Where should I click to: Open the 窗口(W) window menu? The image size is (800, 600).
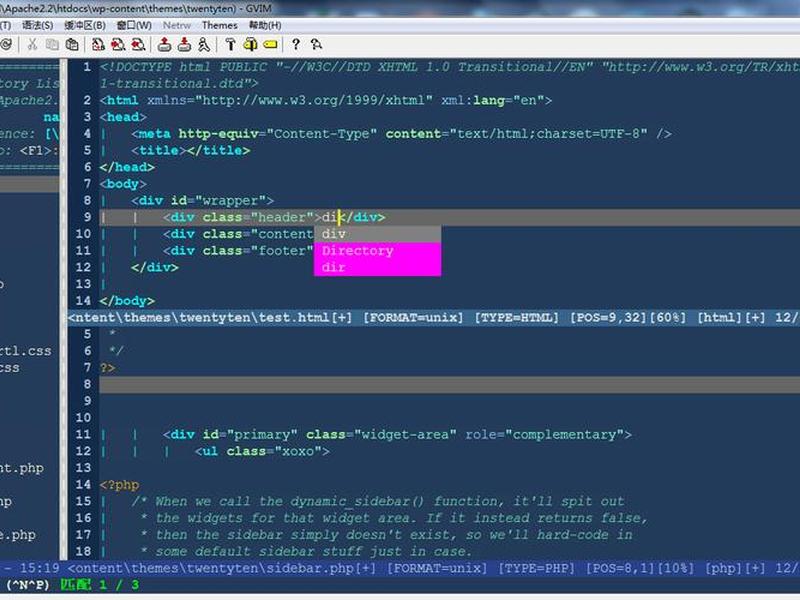click(x=134, y=25)
